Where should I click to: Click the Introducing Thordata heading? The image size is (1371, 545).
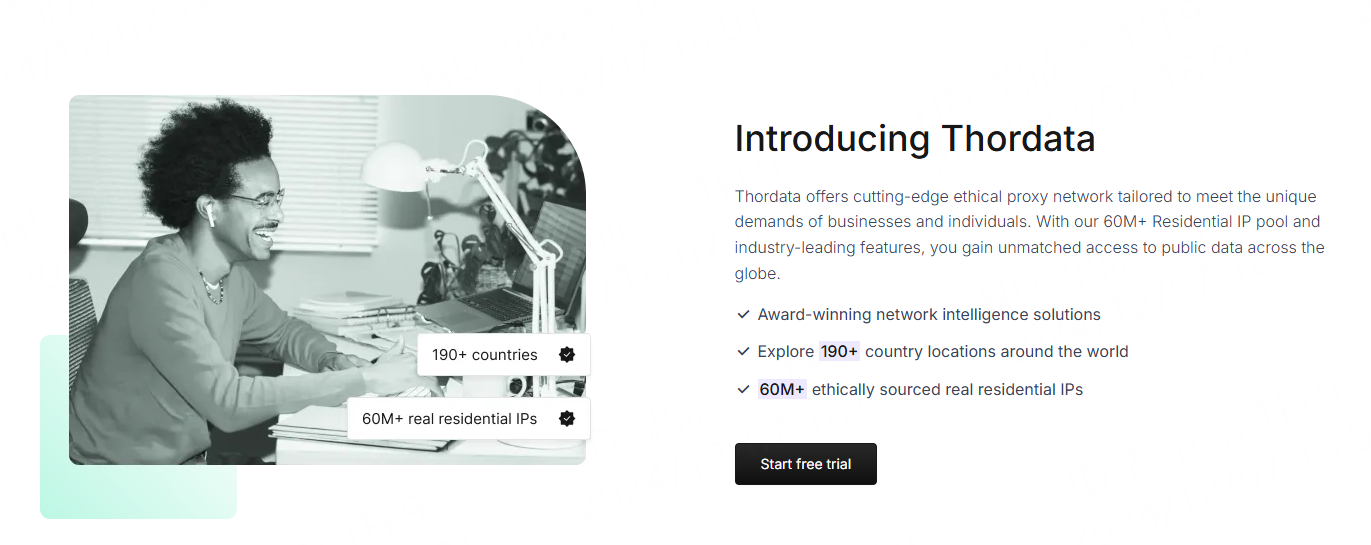[914, 139]
